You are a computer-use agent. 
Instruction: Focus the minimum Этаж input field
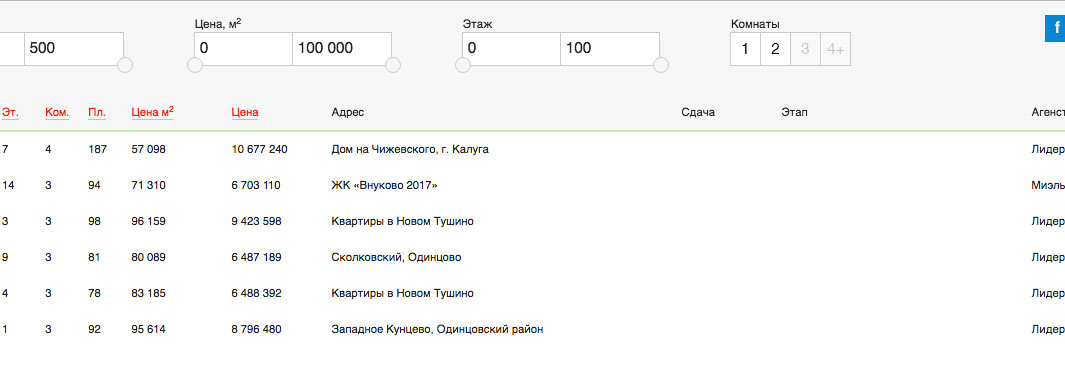click(511, 49)
